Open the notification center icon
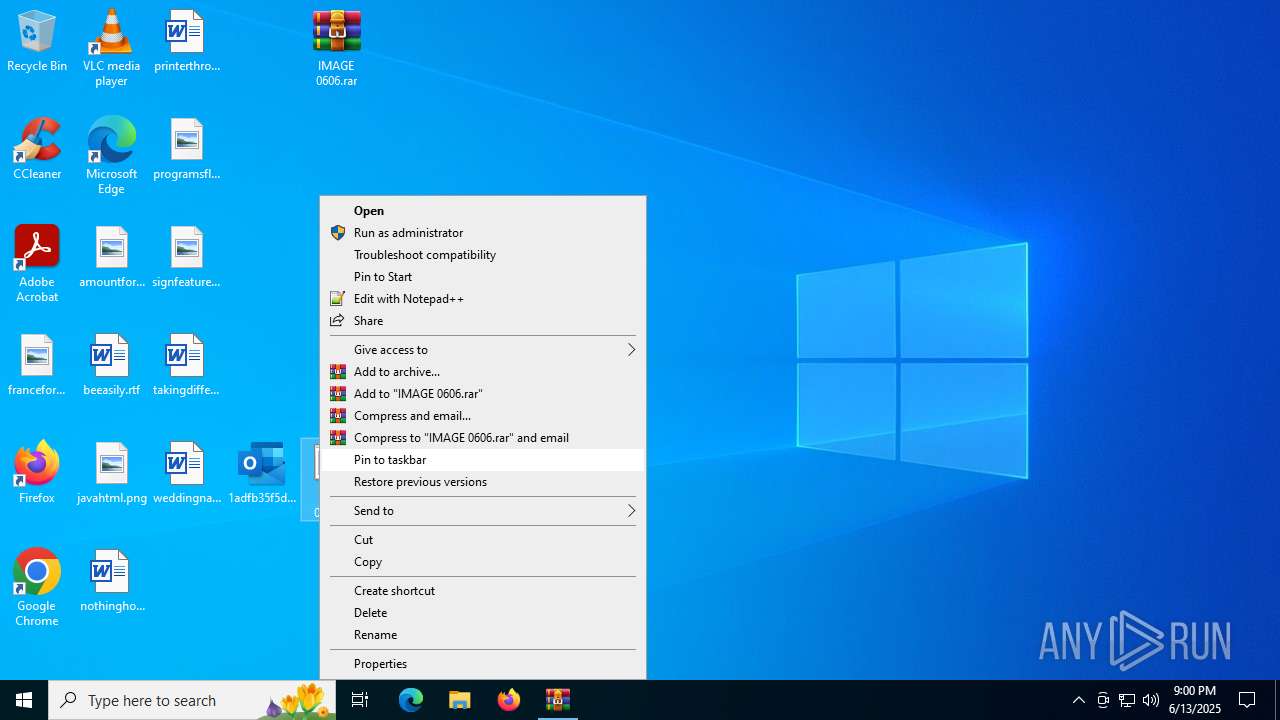Viewport: 1280px width, 720px height. coord(1247,700)
